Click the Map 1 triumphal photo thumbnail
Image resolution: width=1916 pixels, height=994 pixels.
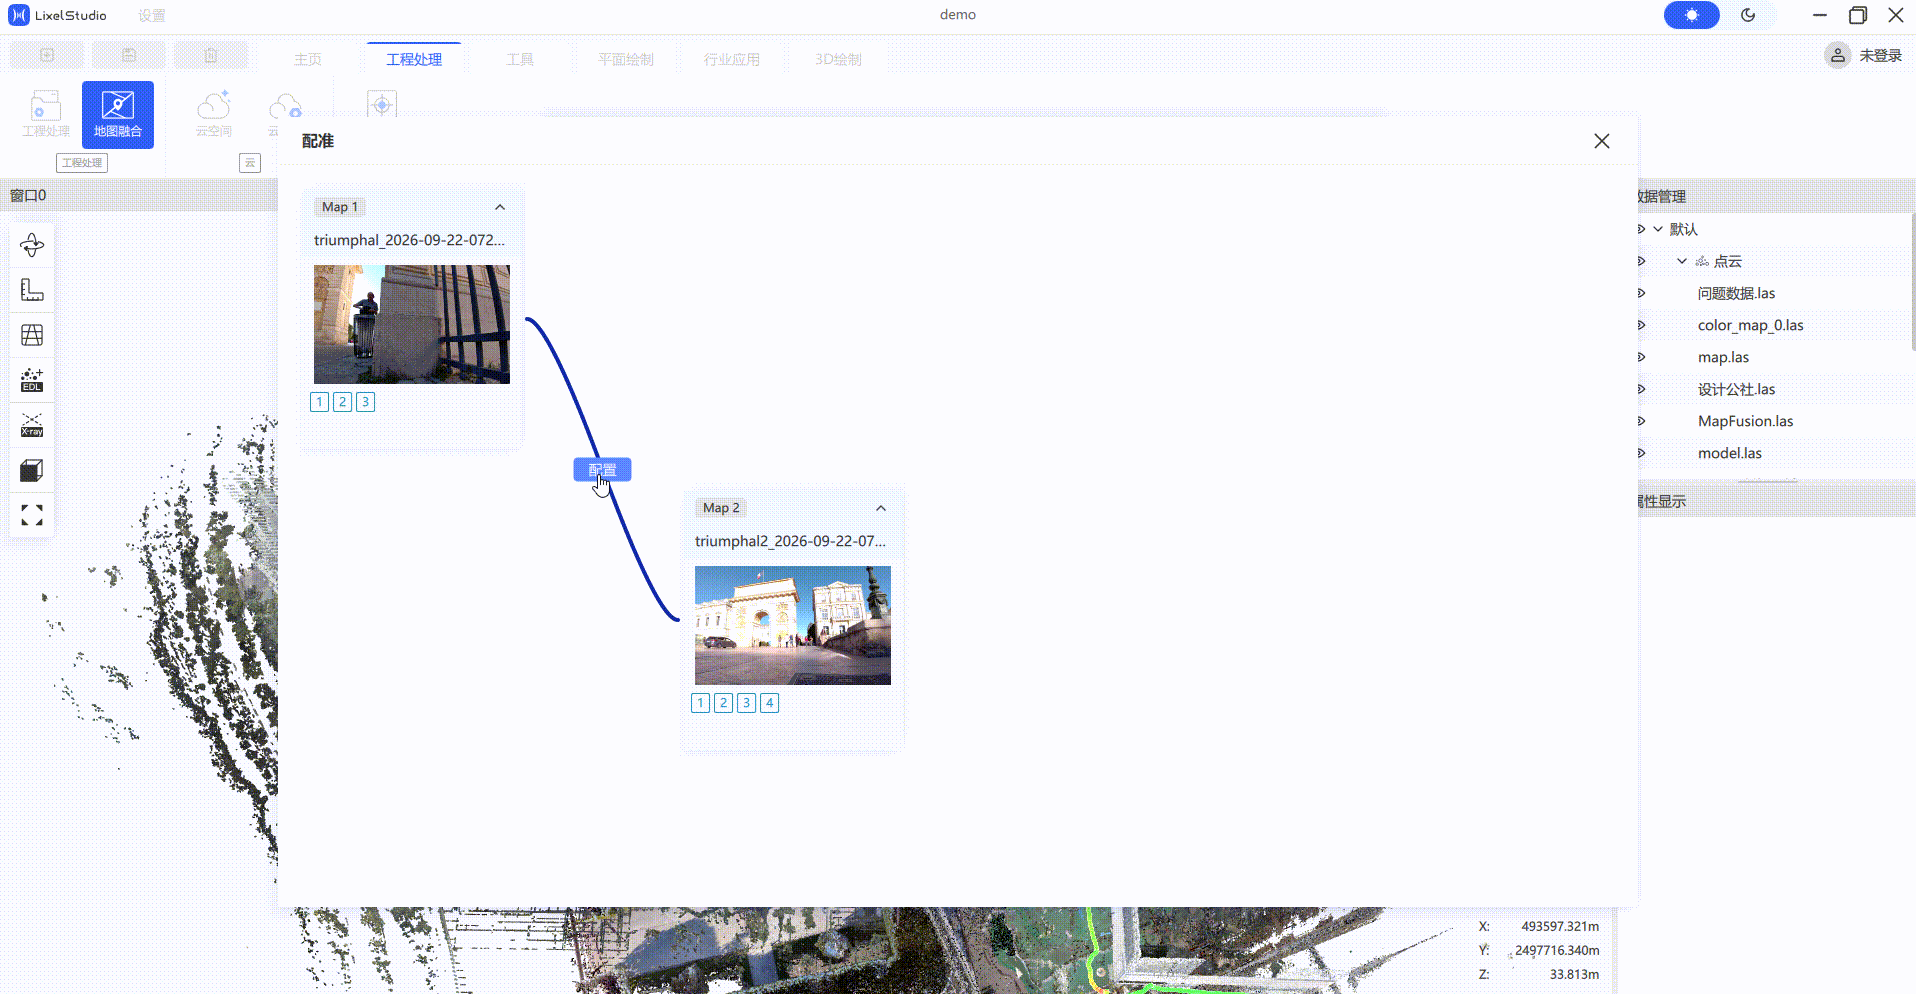pyautogui.click(x=412, y=324)
